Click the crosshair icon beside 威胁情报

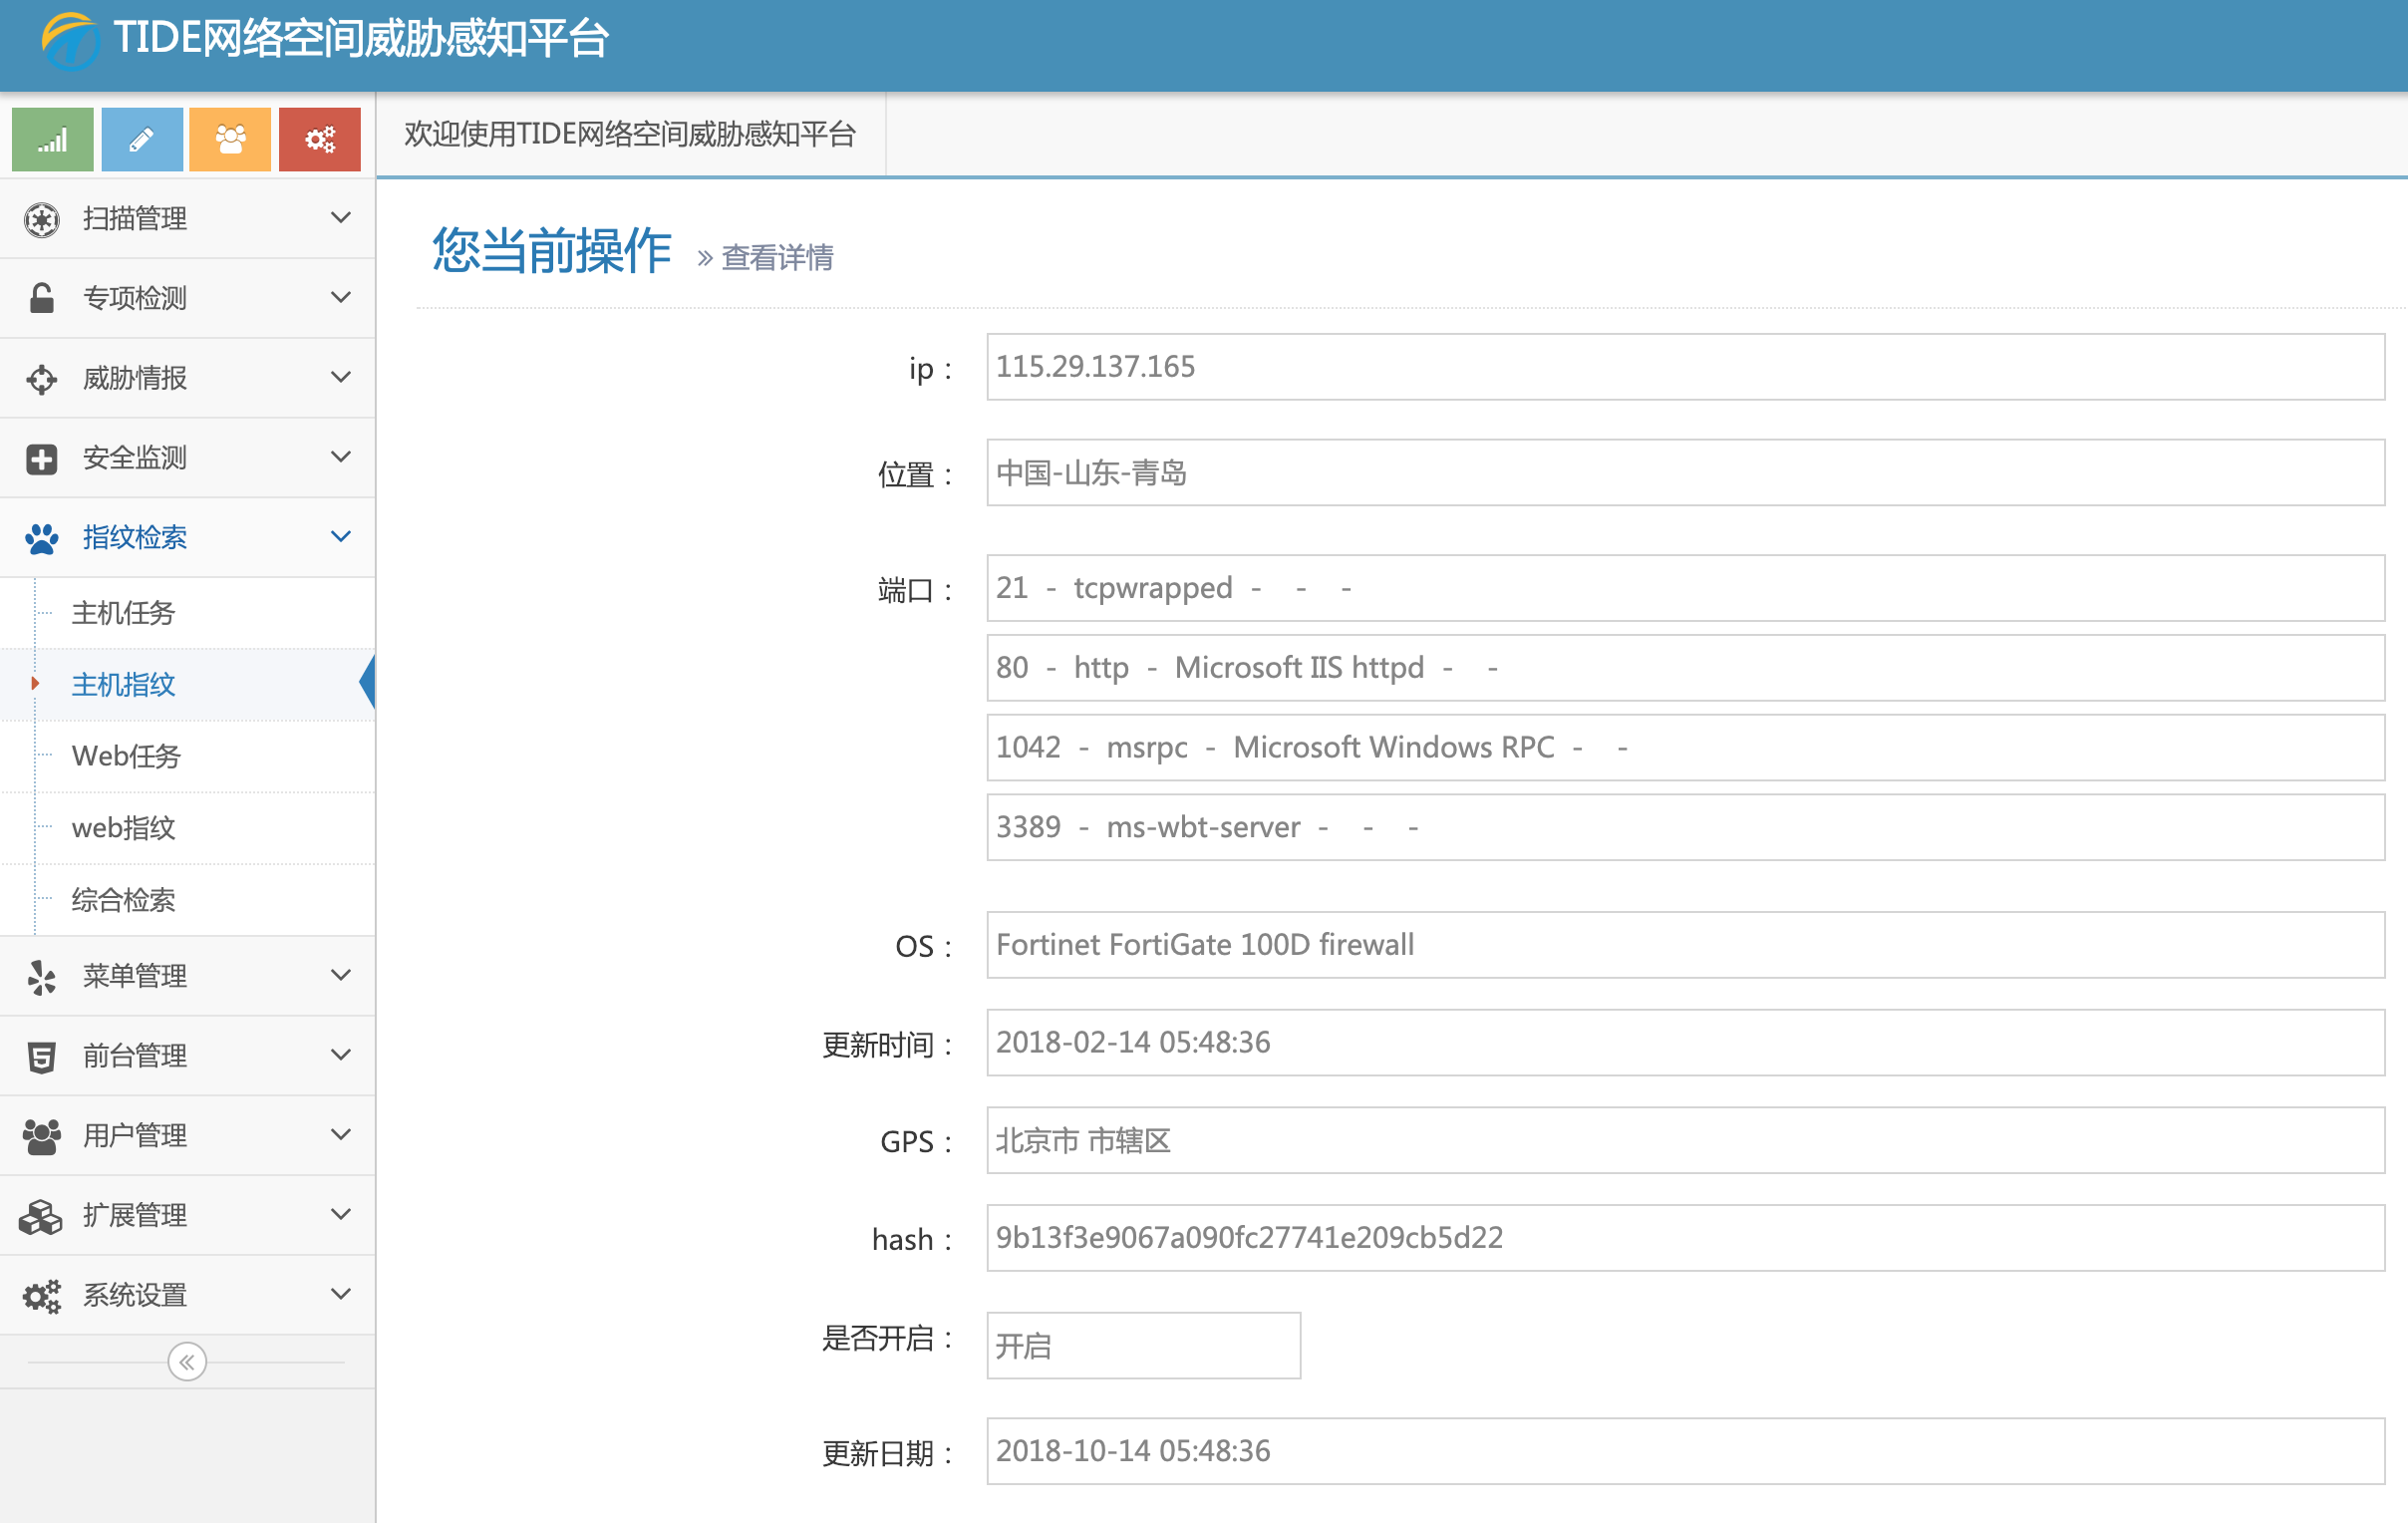pos(41,378)
